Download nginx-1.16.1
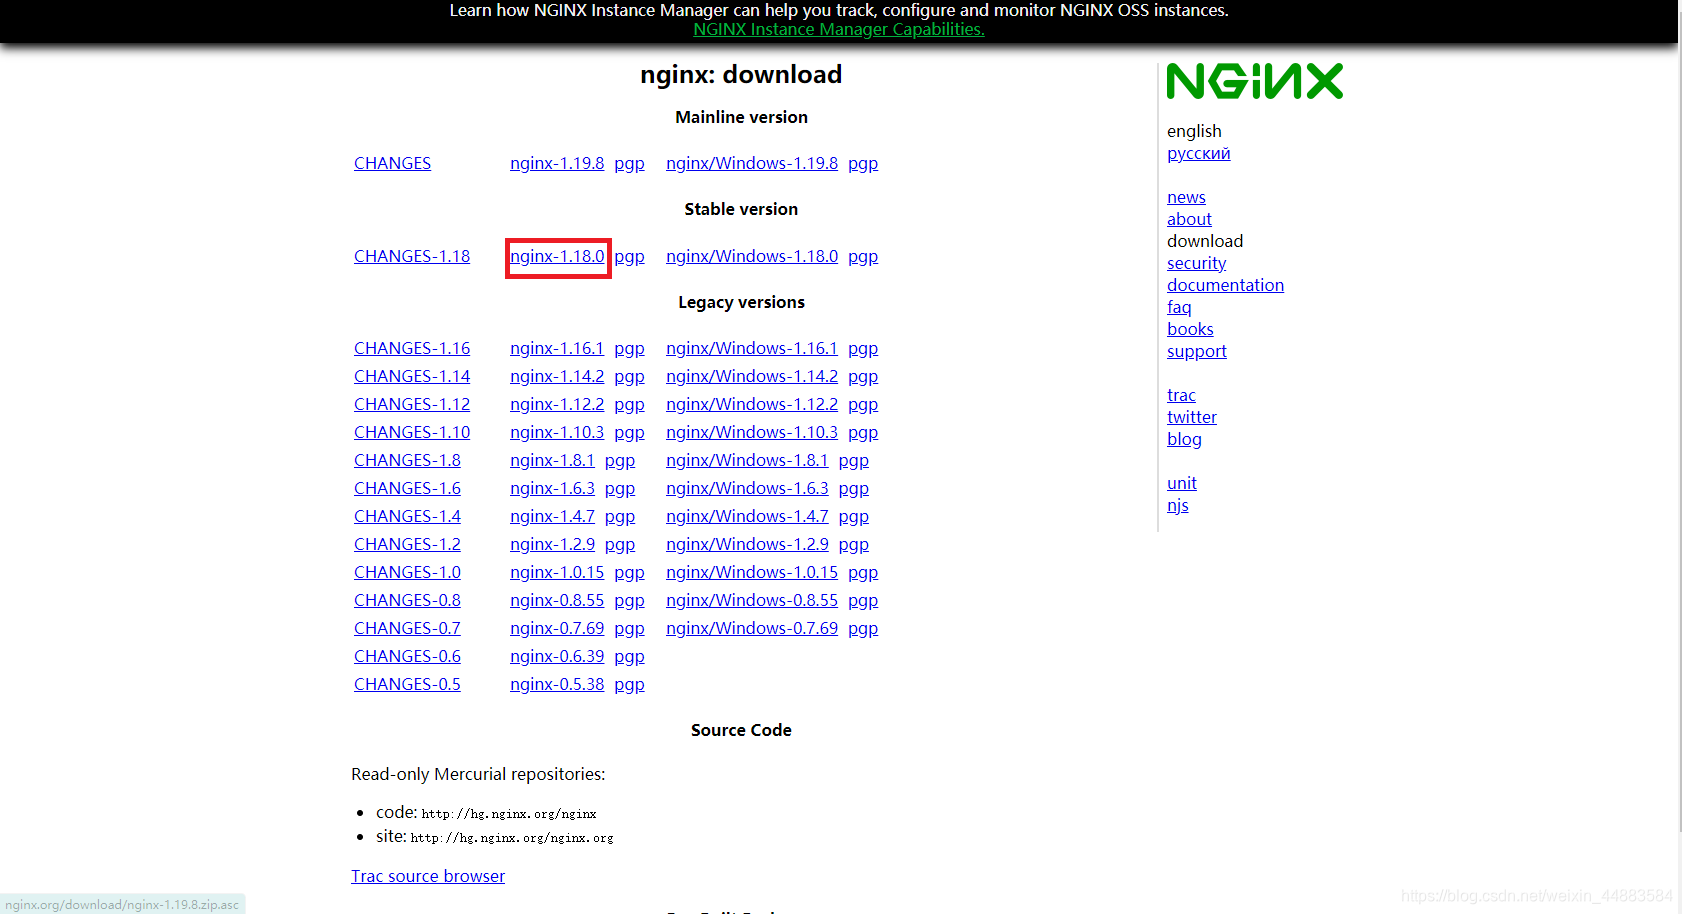 [x=557, y=348]
